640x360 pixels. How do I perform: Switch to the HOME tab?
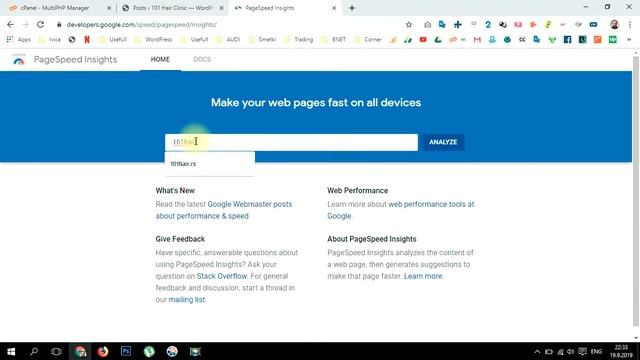click(x=160, y=60)
